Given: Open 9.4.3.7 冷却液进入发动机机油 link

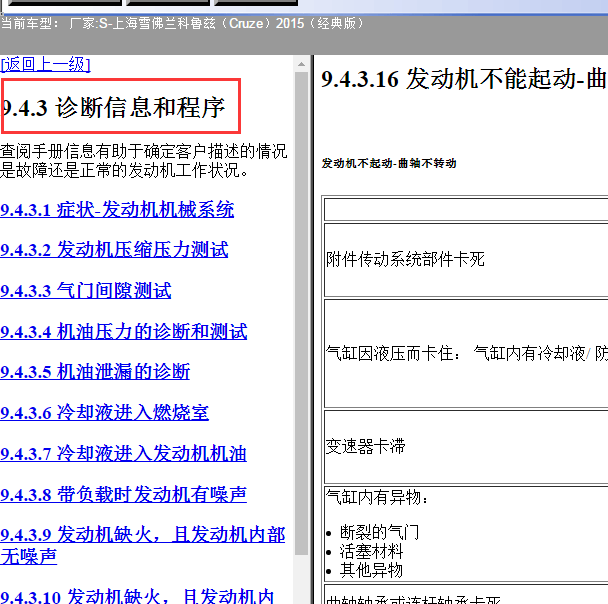Looking at the screenshot, I should coord(123,454).
